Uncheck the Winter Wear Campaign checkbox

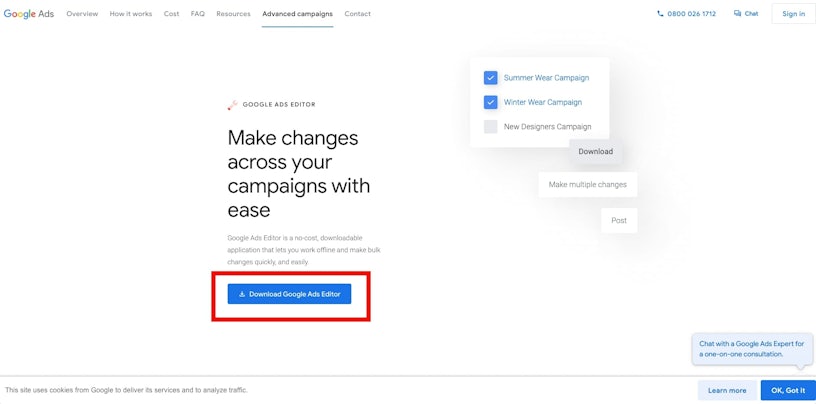tap(491, 102)
